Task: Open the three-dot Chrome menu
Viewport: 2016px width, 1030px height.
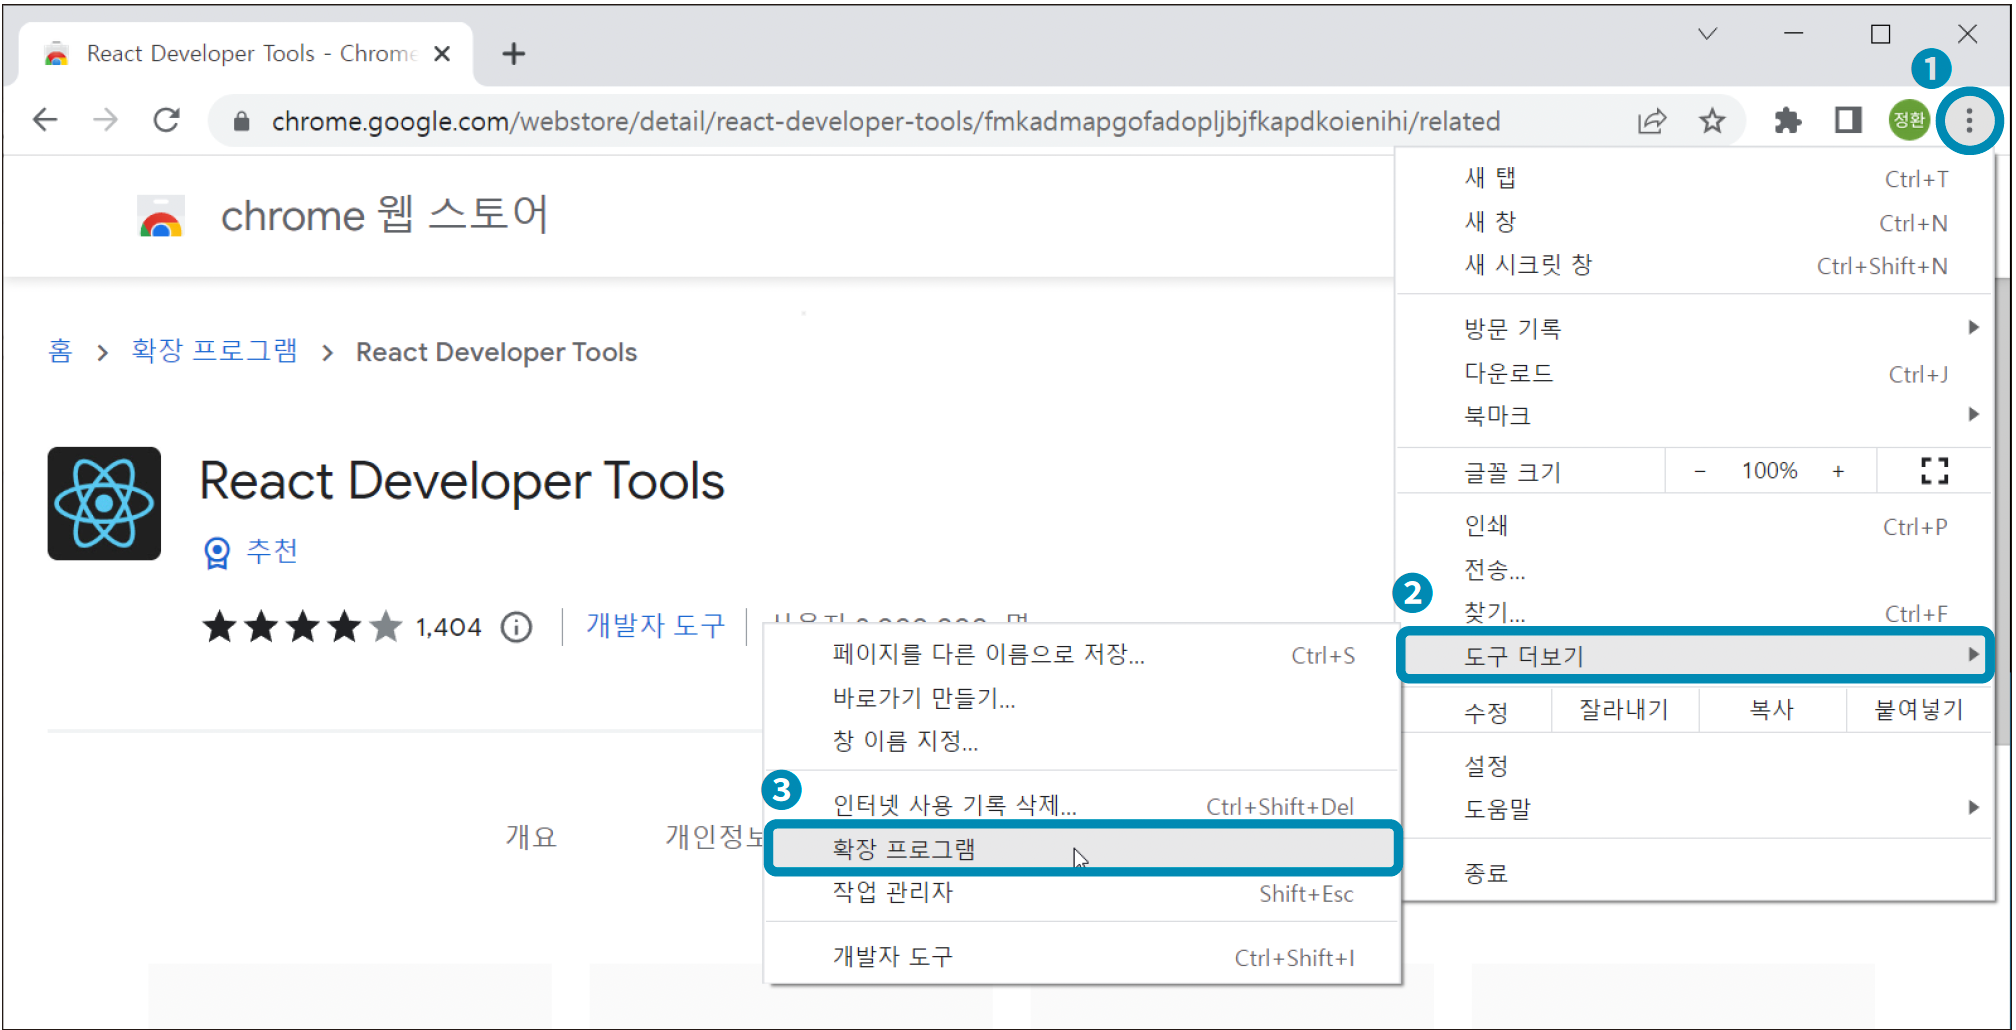Action: point(1969,121)
